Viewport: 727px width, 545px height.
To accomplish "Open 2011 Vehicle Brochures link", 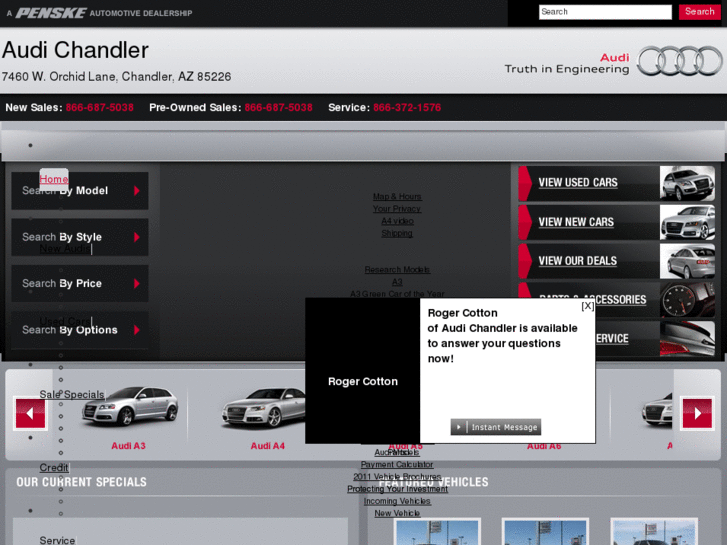I will point(397,476).
